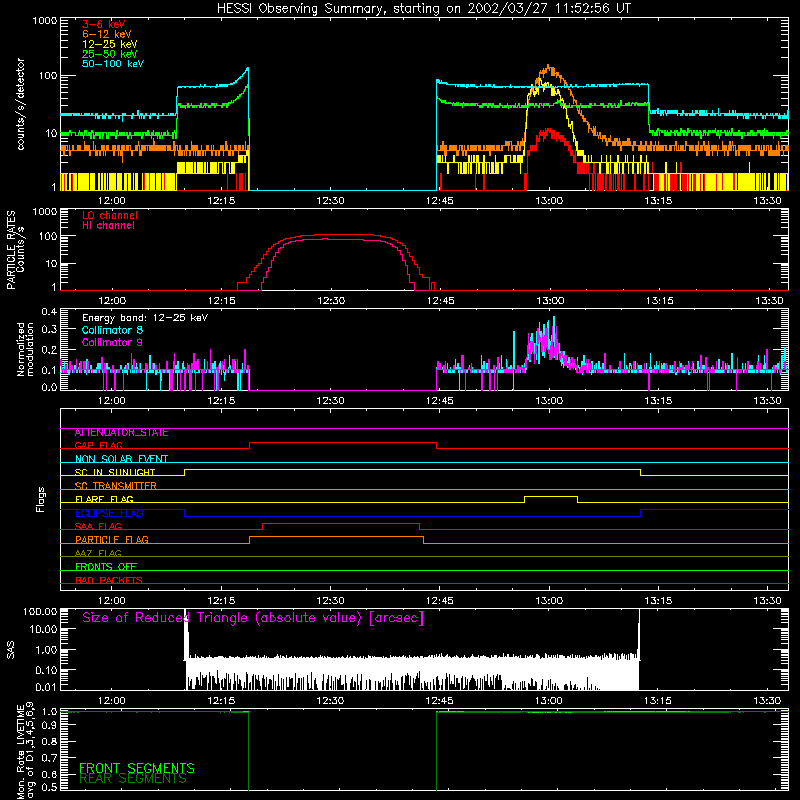Click the GAP_FLAG label

(x=98, y=445)
